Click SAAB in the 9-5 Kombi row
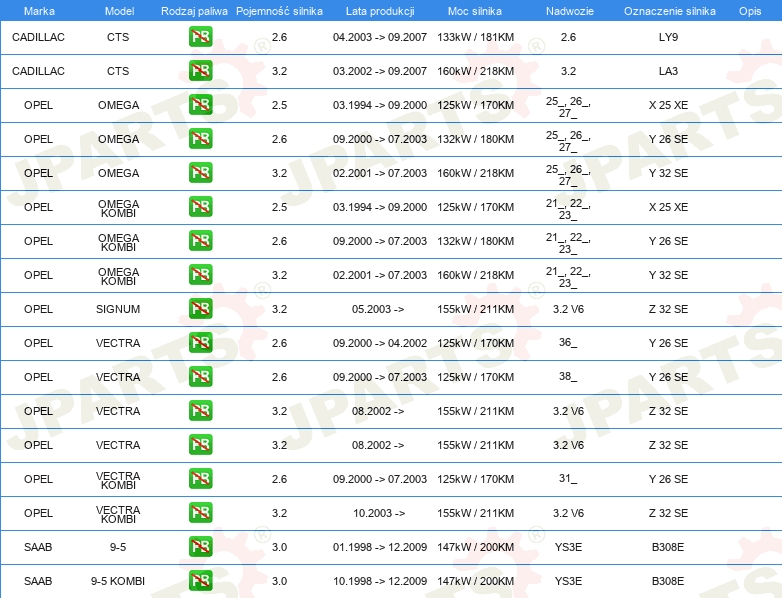782x598 pixels. pyautogui.click(x=38, y=581)
